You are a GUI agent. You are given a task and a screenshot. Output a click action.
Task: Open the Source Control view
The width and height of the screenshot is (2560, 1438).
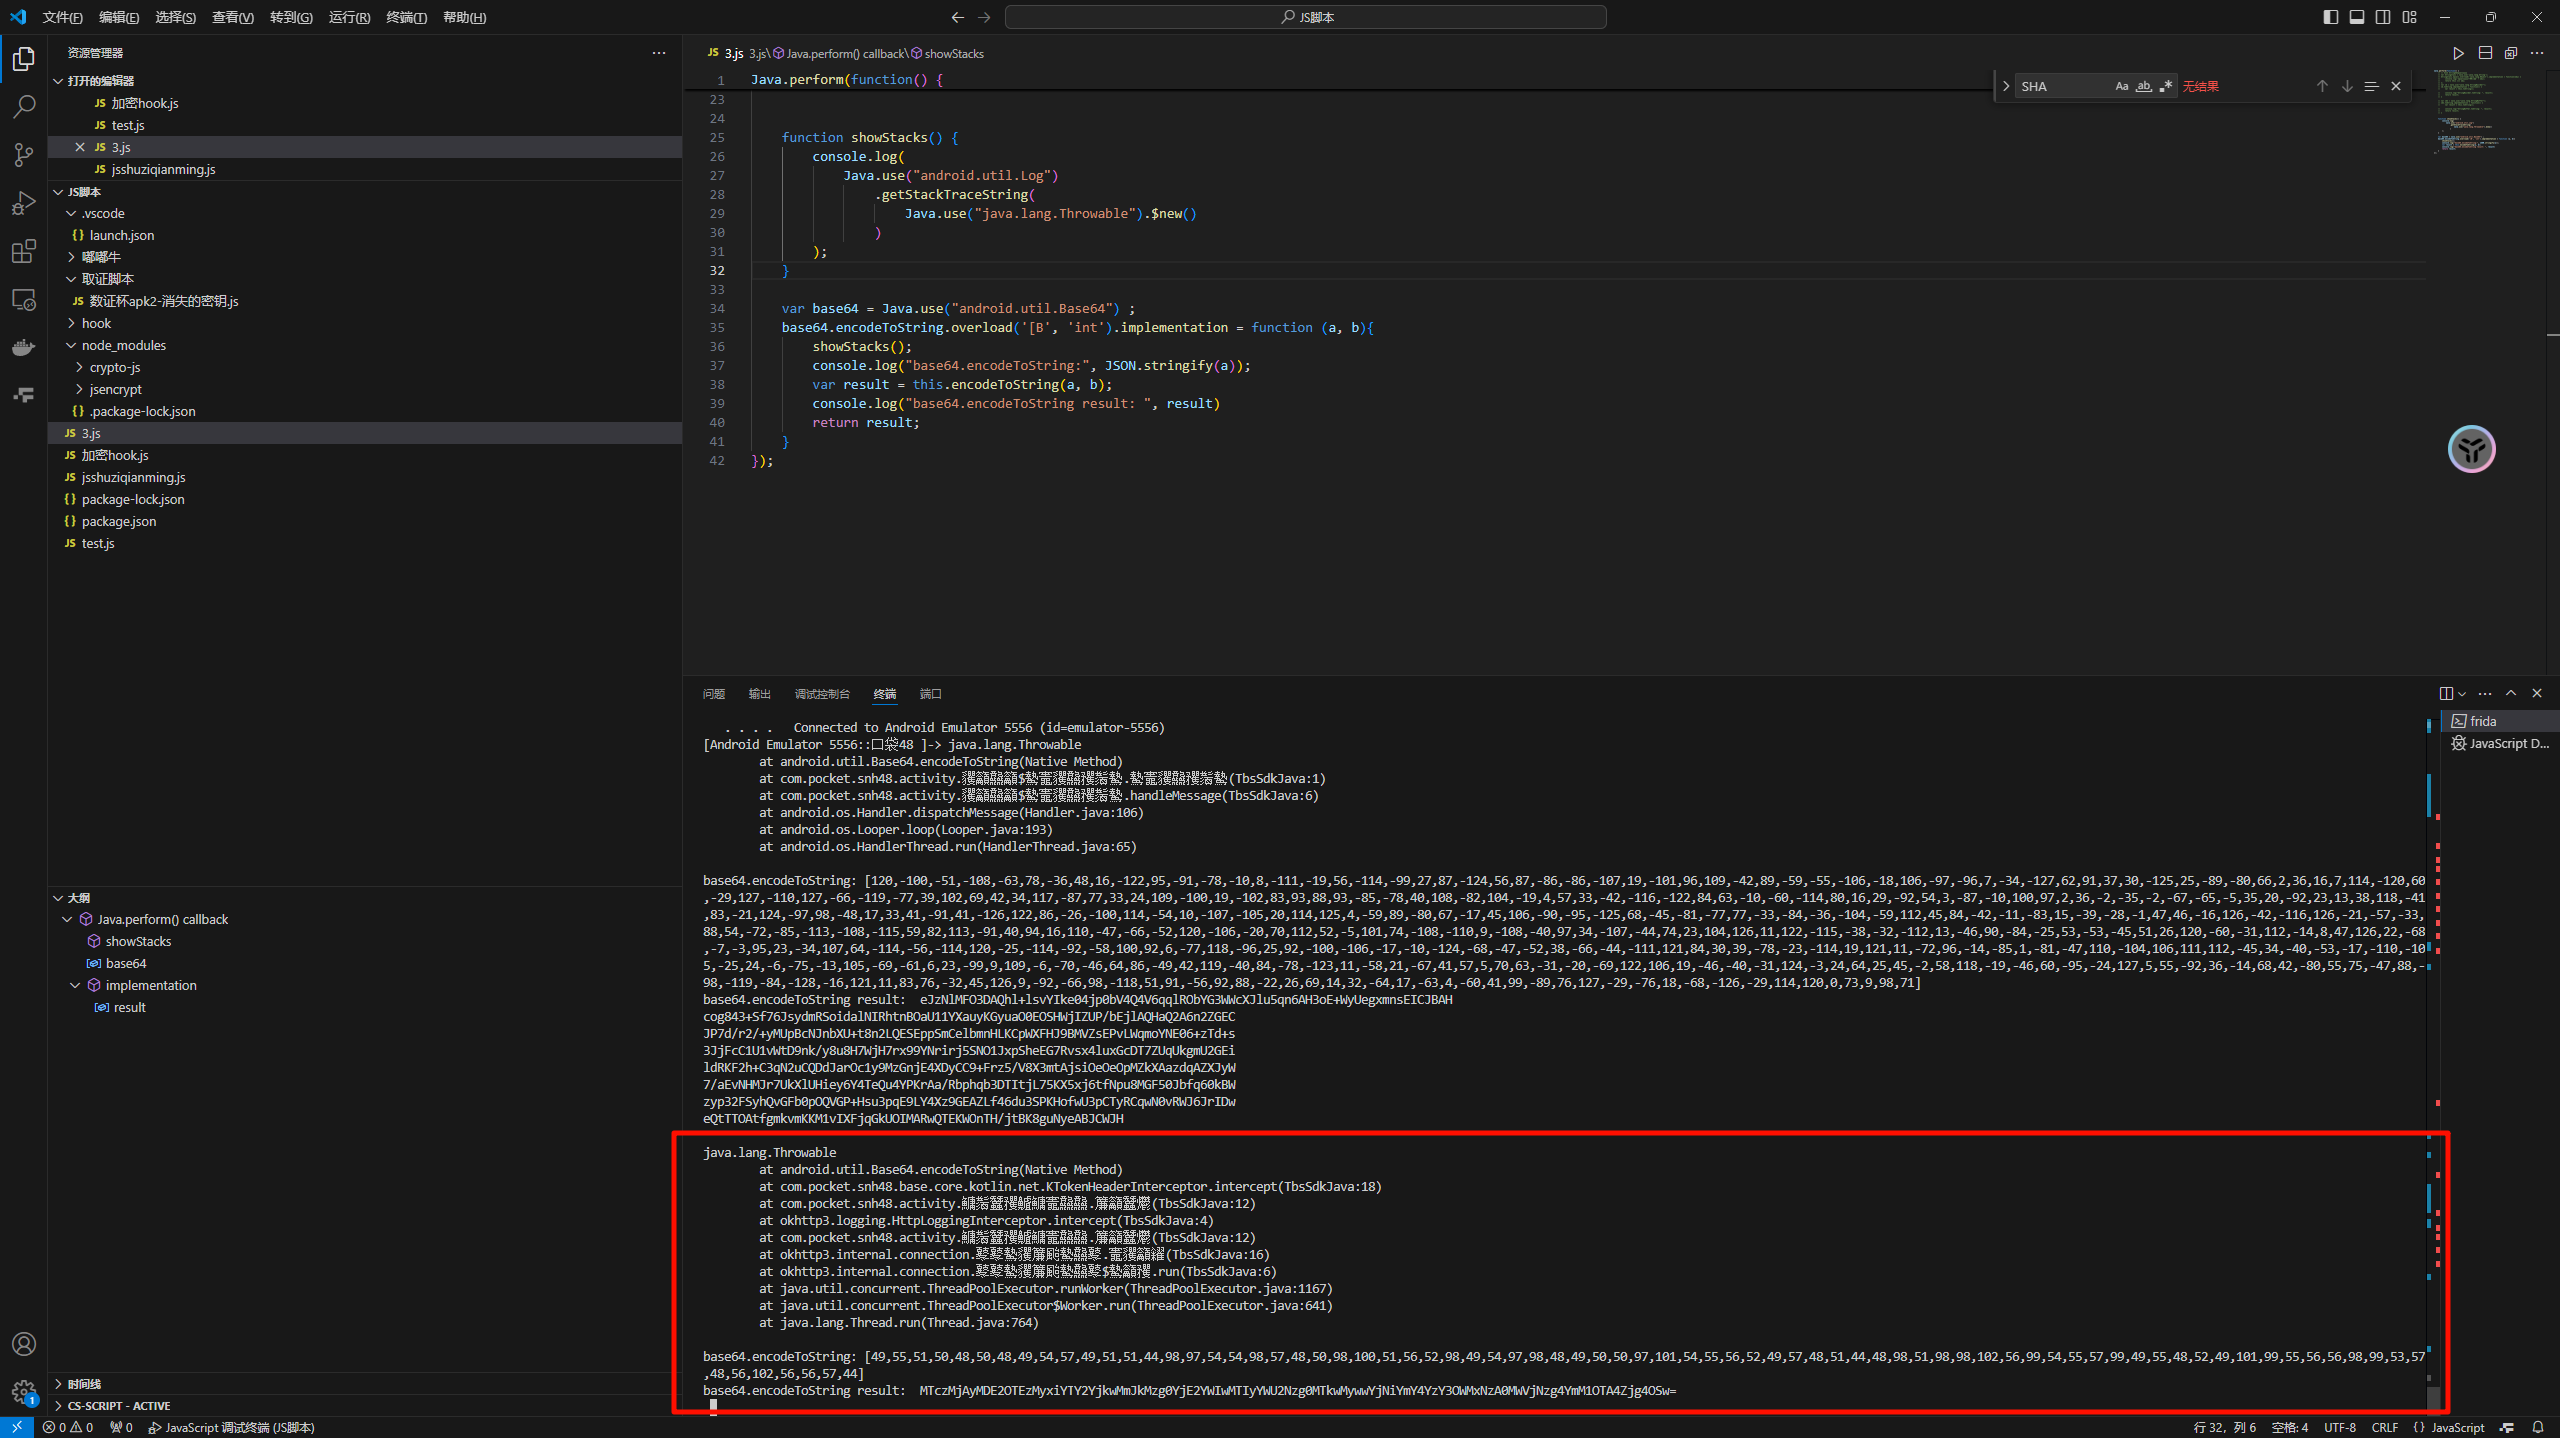pyautogui.click(x=24, y=154)
